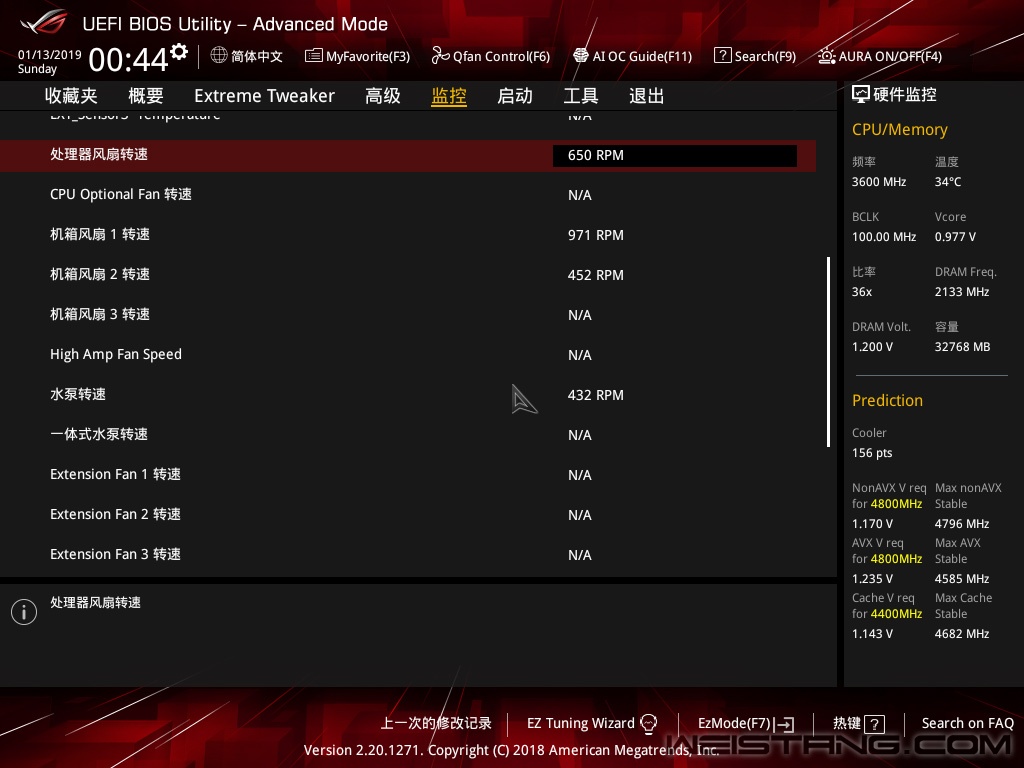Go to the 退出 tab
The height and width of the screenshot is (768, 1024).
coord(647,96)
